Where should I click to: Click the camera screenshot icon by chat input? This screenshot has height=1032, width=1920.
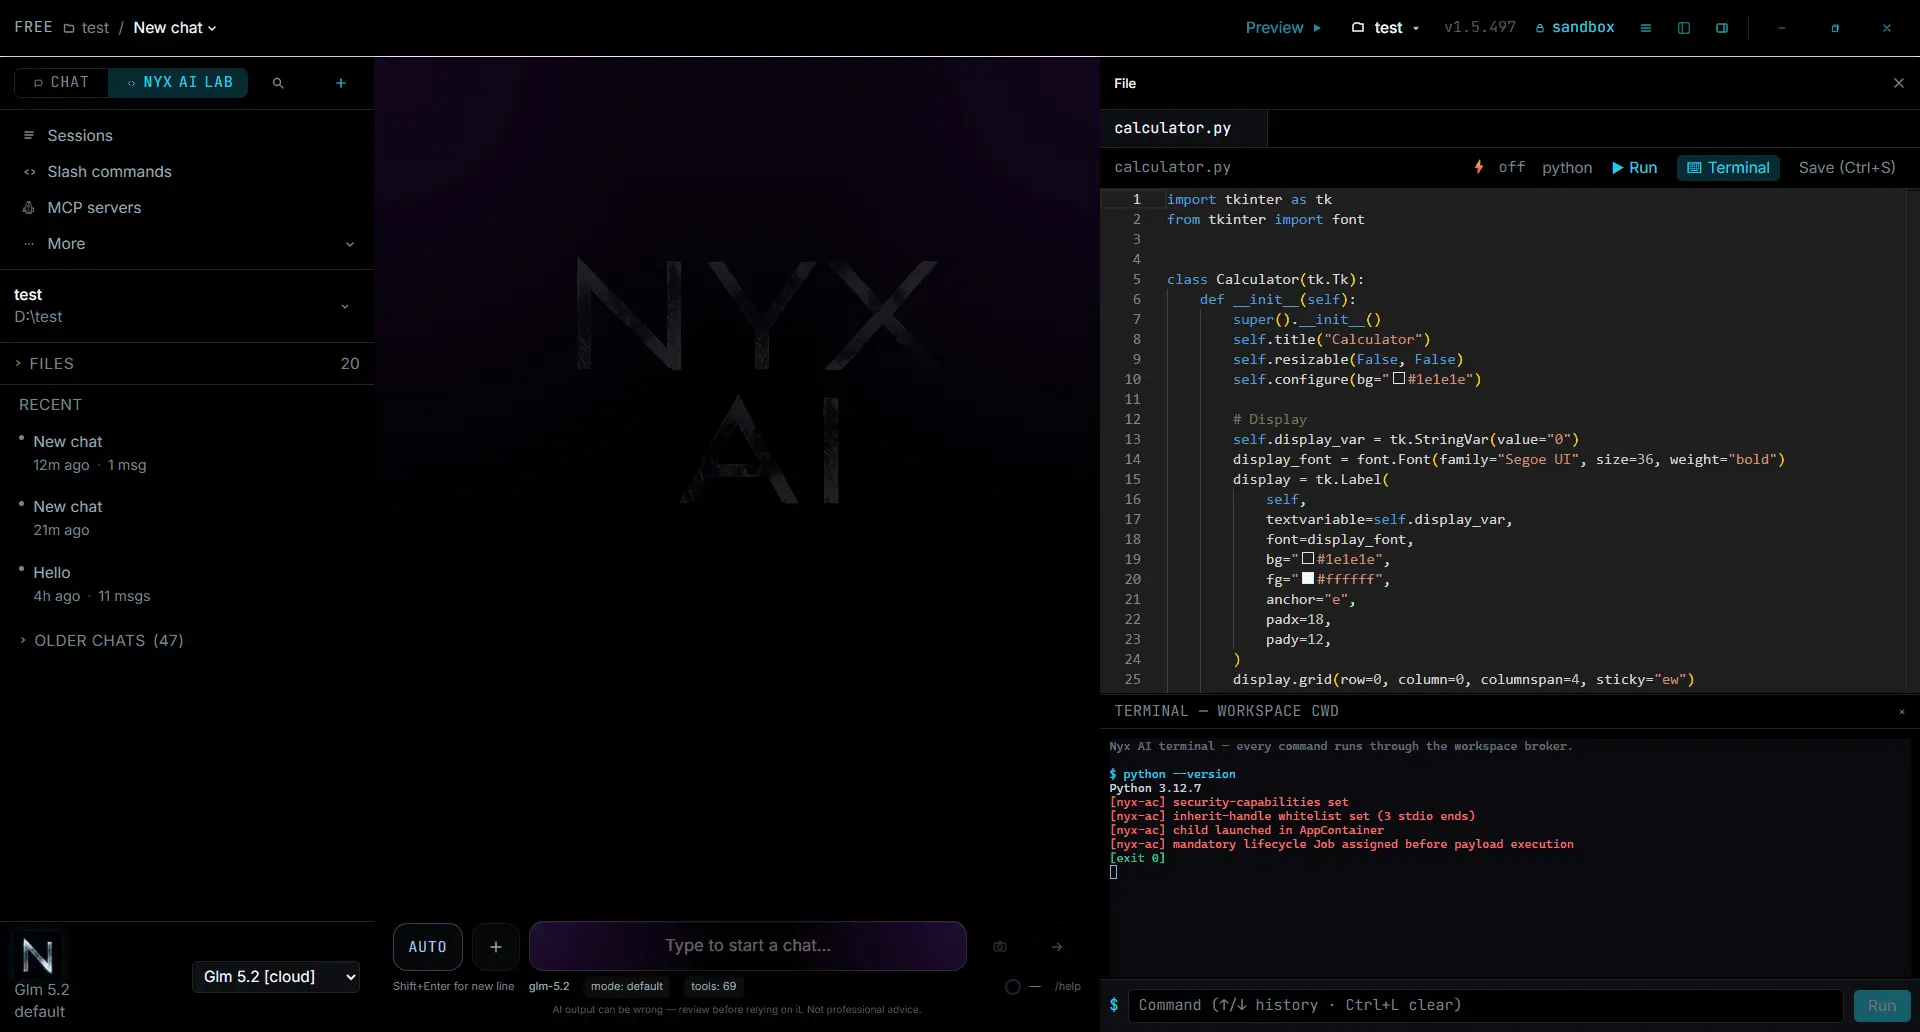tap(1000, 946)
